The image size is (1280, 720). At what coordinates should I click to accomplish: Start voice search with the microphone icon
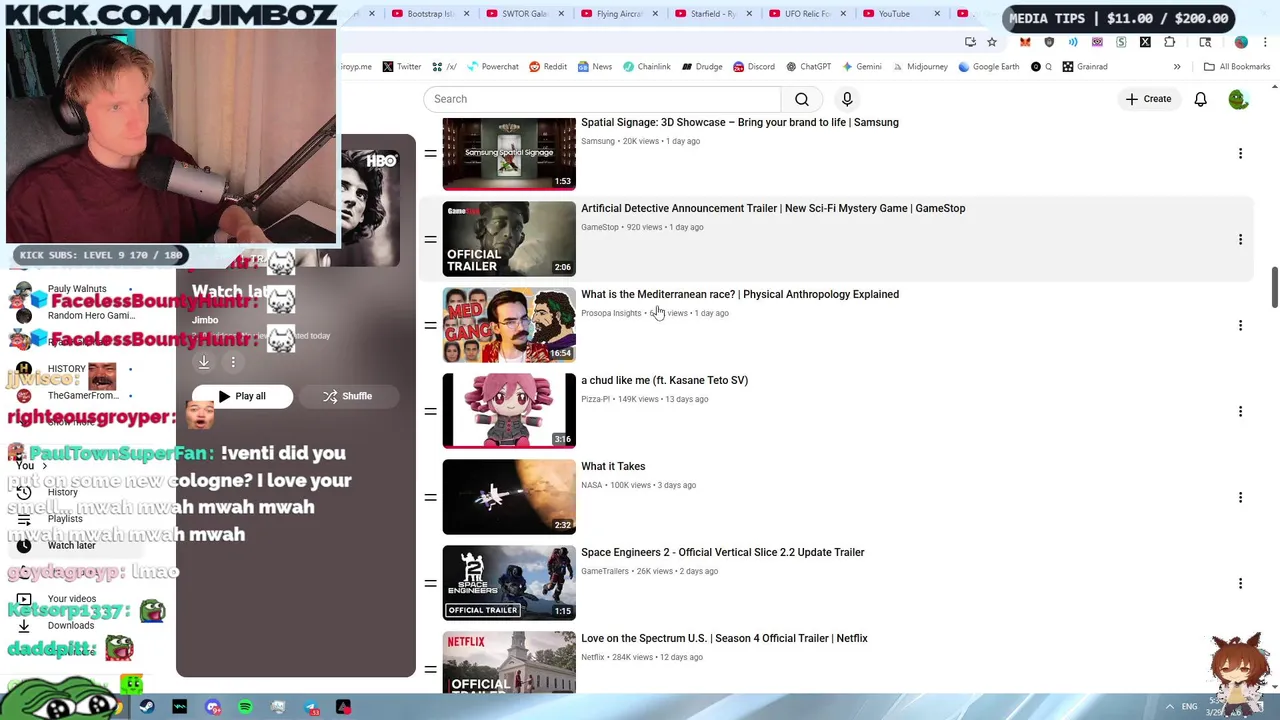pyautogui.click(x=847, y=99)
